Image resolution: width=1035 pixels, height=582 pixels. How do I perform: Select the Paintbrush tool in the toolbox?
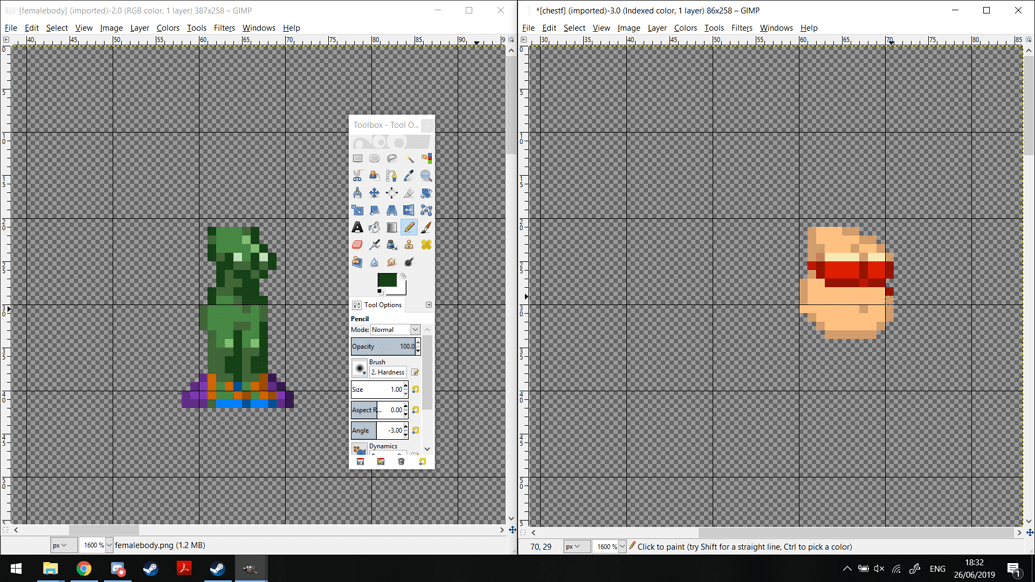pyautogui.click(x=426, y=227)
